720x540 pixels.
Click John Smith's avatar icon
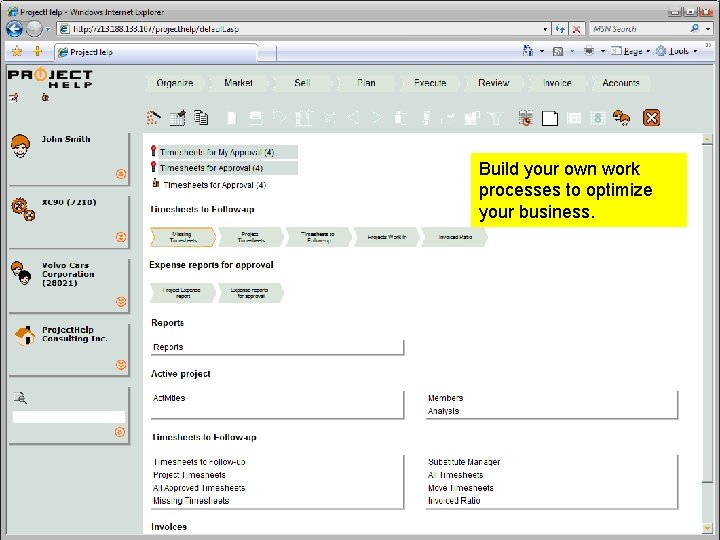21,146
